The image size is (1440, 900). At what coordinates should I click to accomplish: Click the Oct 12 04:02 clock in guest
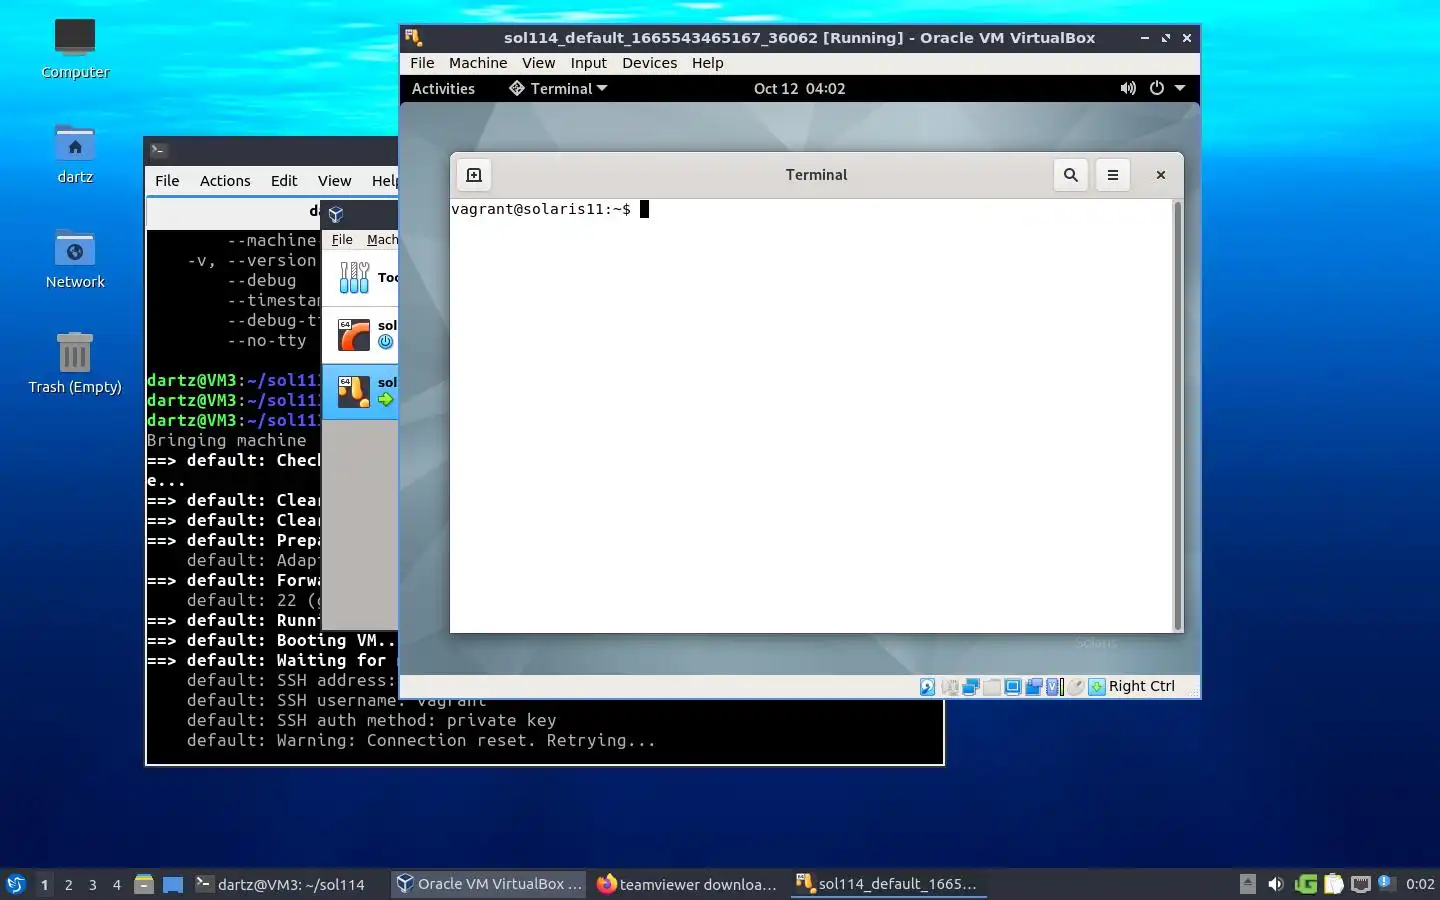[x=799, y=88]
